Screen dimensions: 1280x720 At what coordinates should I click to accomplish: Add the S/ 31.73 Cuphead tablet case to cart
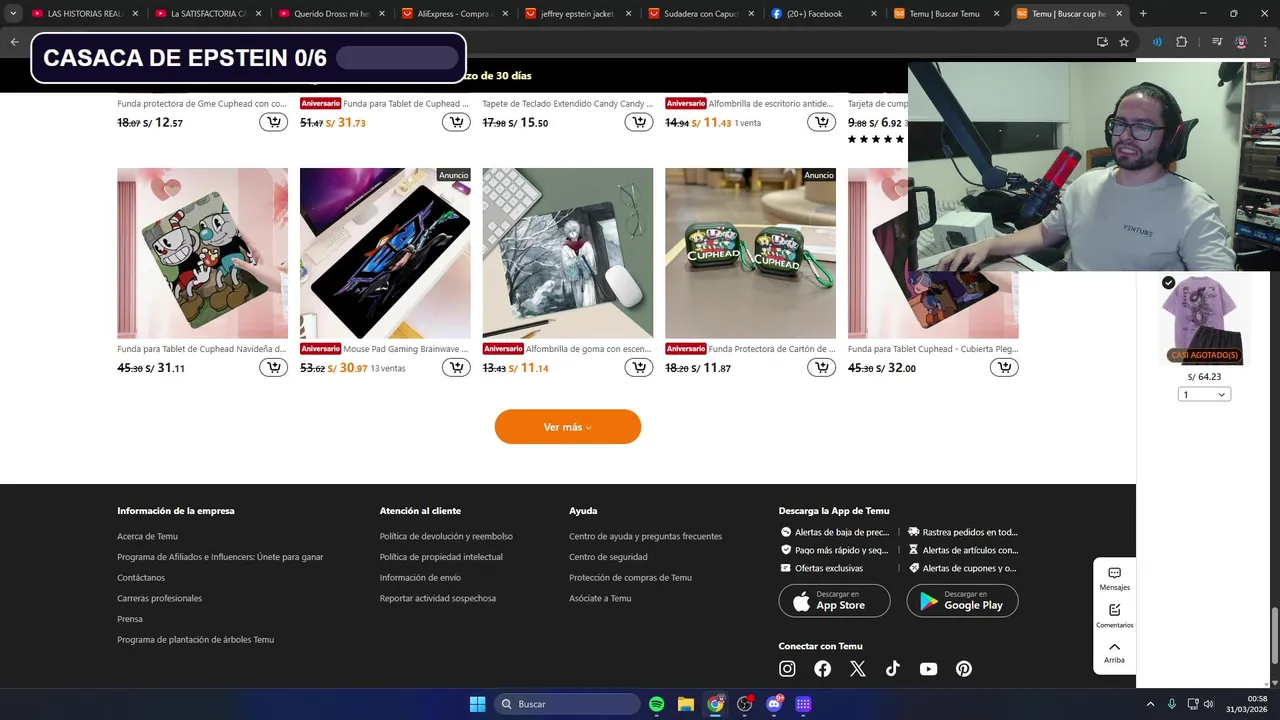(x=456, y=122)
